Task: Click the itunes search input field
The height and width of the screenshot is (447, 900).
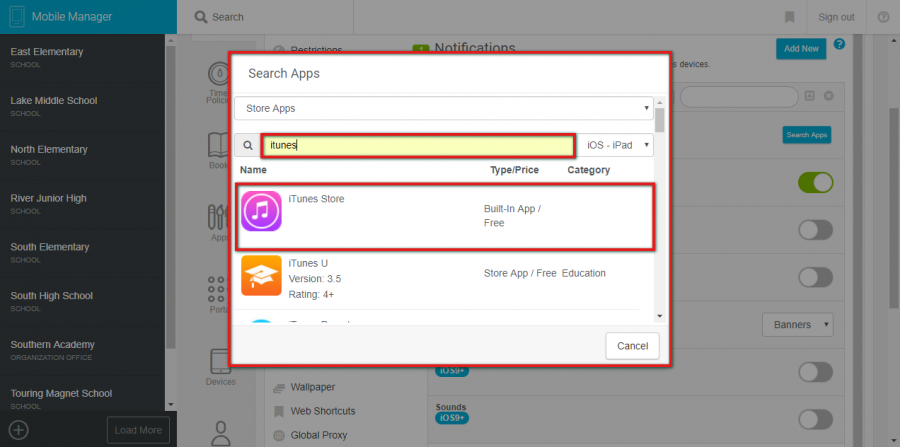Action: click(x=418, y=146)
